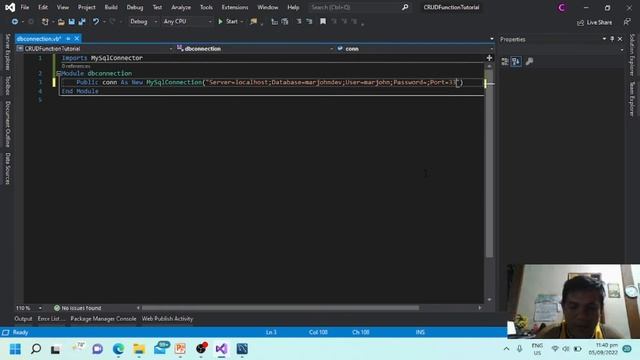This screenshot has width=640, height=360.
Task: Open the Extensions menu
Action: tap(235, 7)
